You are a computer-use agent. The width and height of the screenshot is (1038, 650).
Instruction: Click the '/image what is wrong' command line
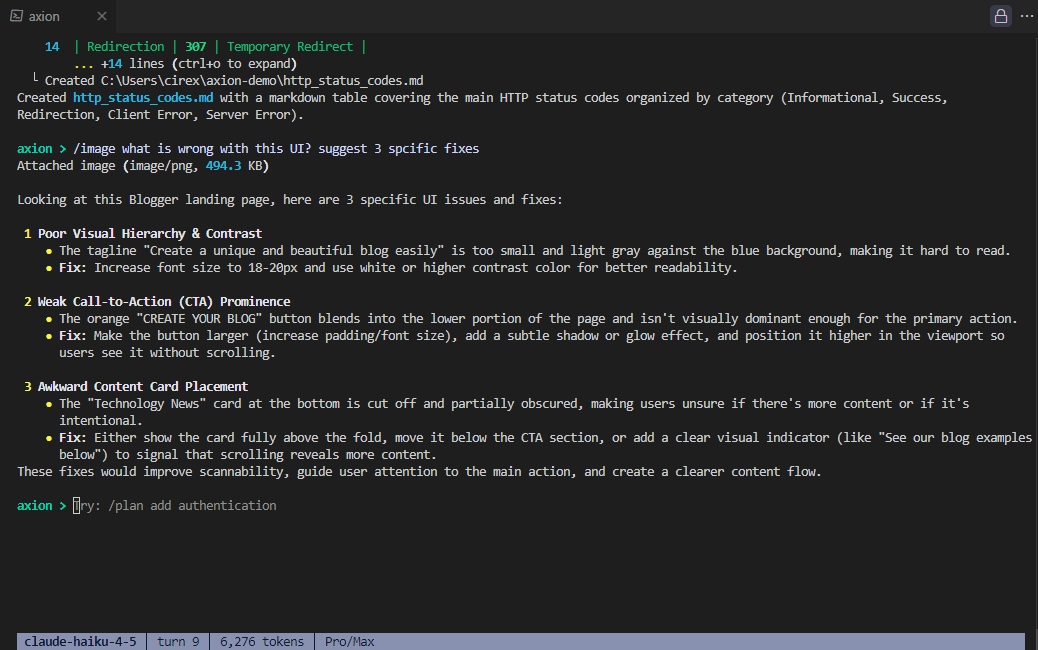click(x=276, y=149)
